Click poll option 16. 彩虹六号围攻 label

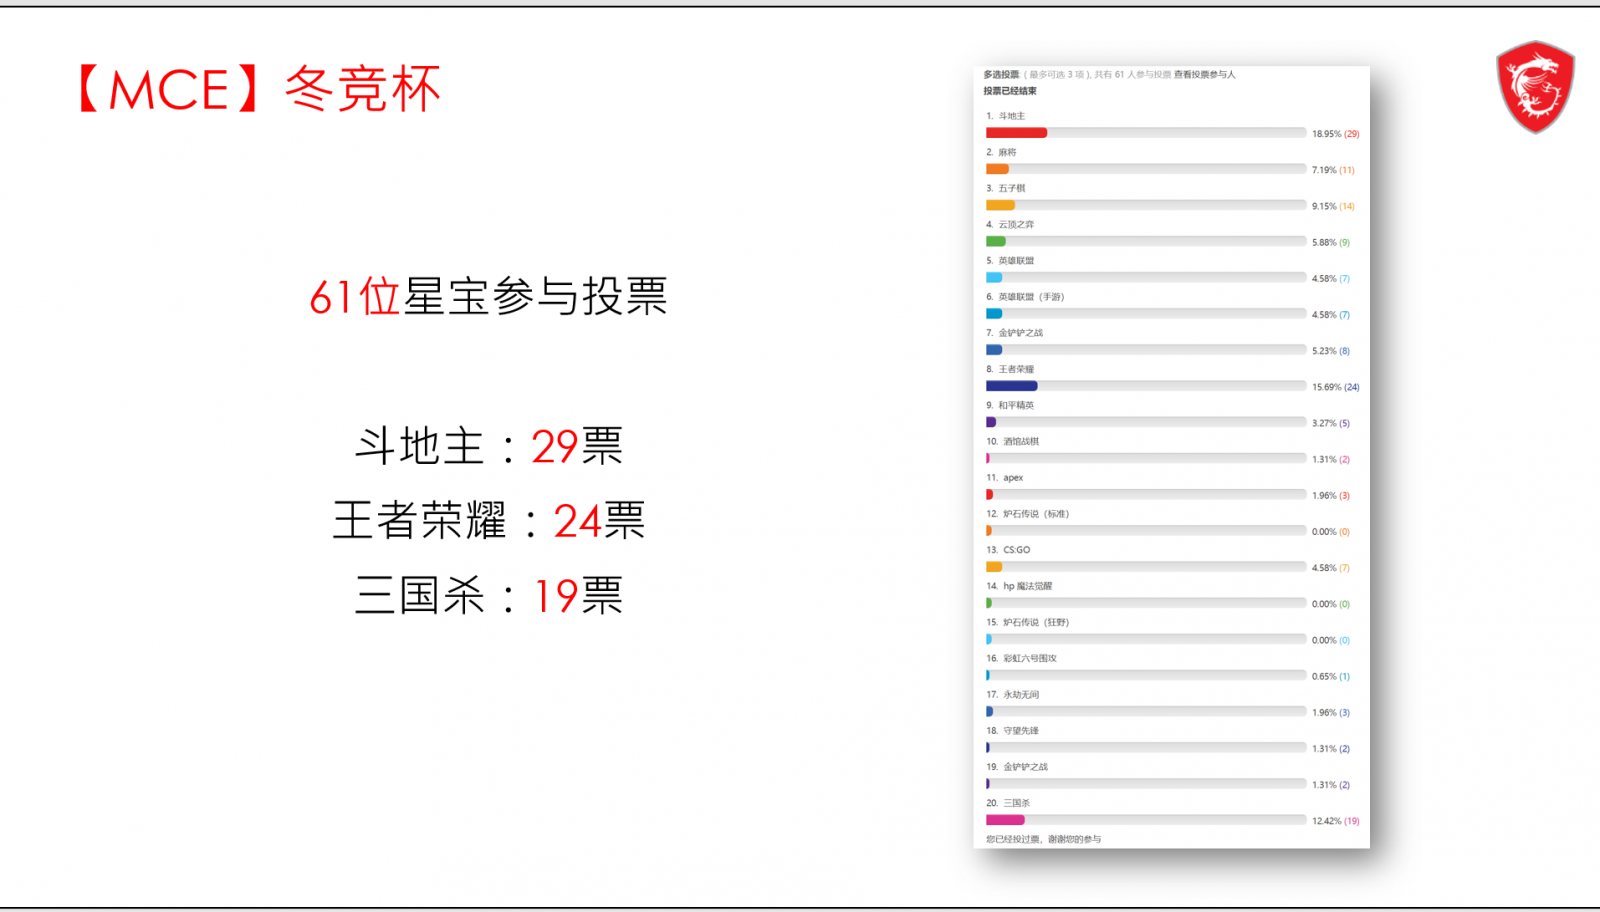coord(1021,658)
